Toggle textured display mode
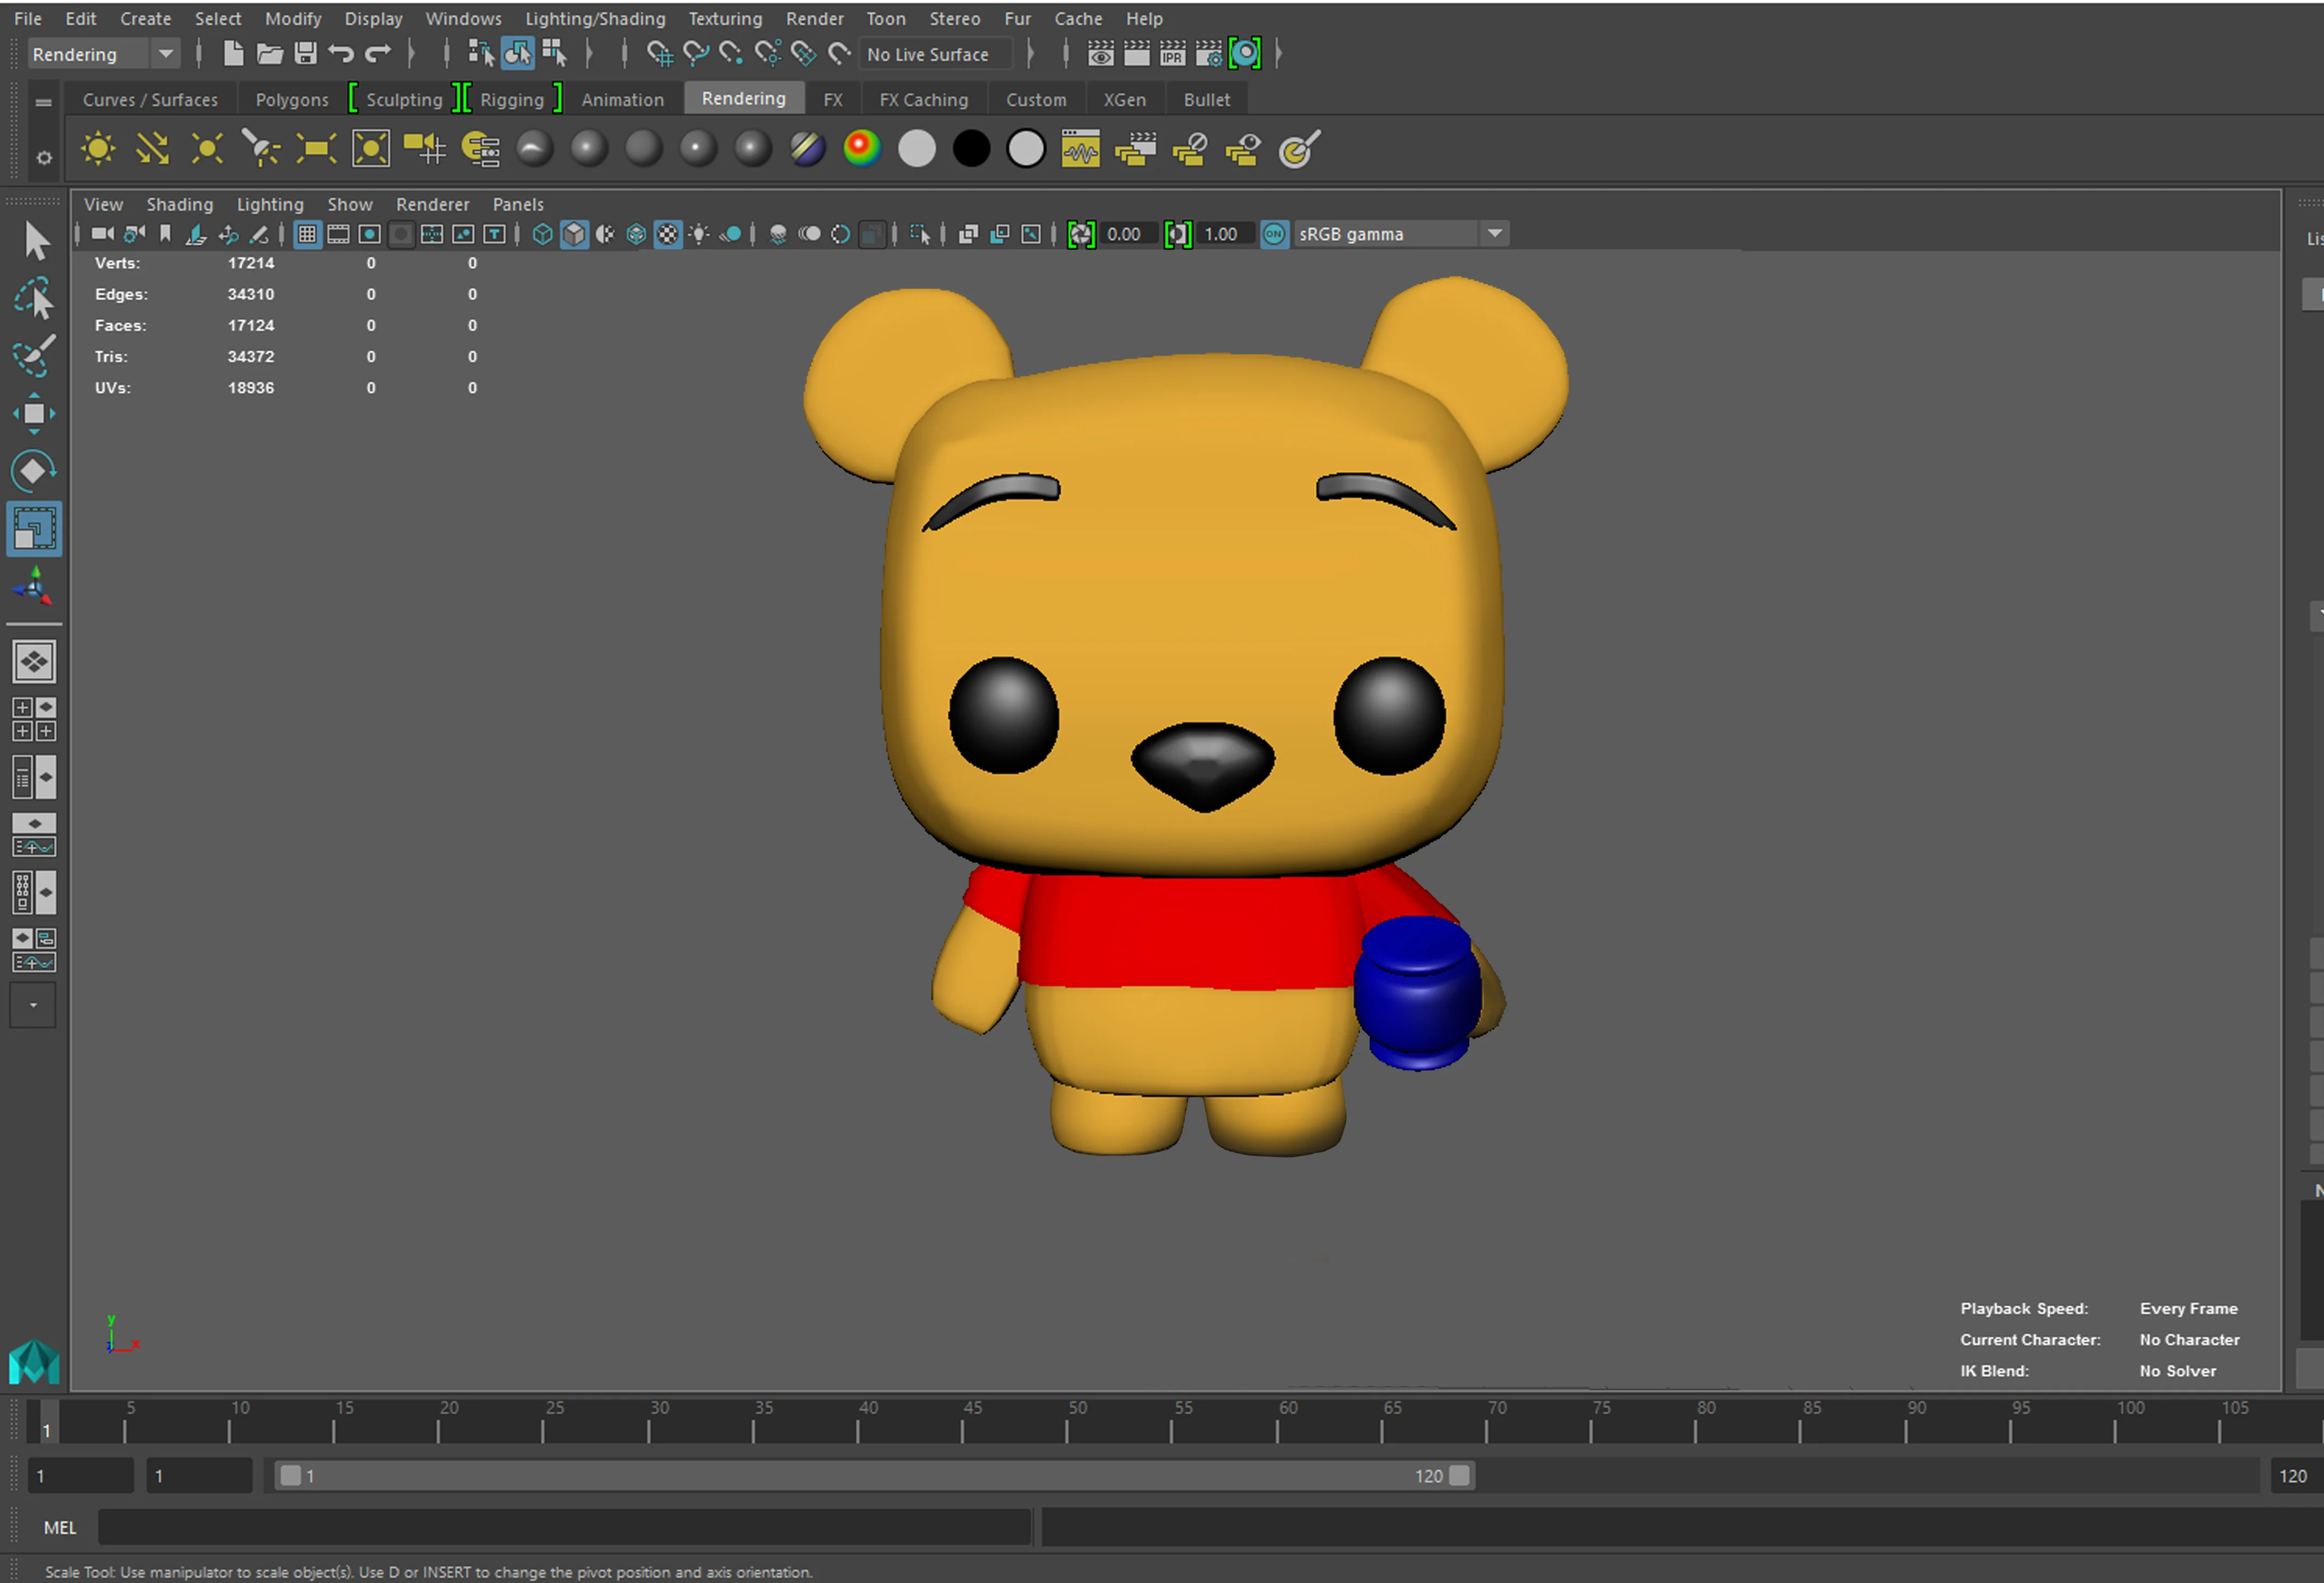 [x=667, y=234]
